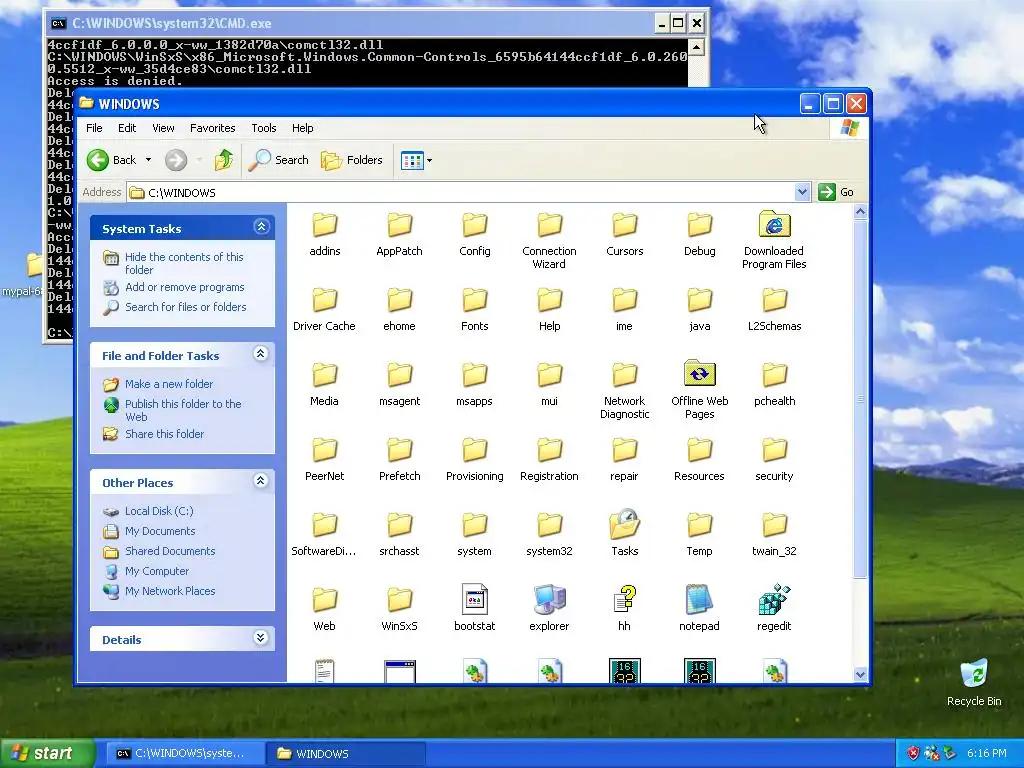The width and height of the screenshot is (1024, 768).
Task: Select the bootstat file icon
Action: pyautogui.click(x=475, y=600)
